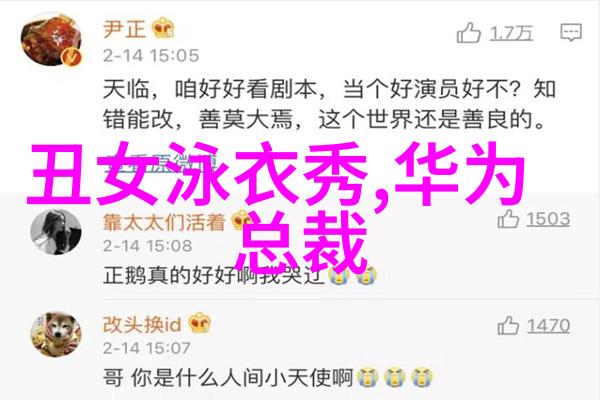Select the comment text 哥 你是什么人间小天使啊
The image size is (600, 400).
pyautogui.click(x=227, y=378)
